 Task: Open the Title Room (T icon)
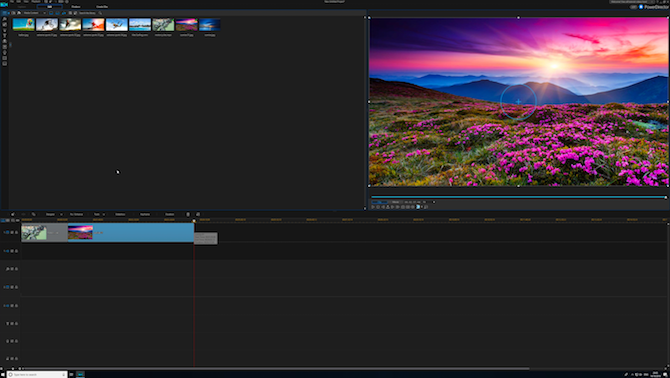[x=5, y=36]
